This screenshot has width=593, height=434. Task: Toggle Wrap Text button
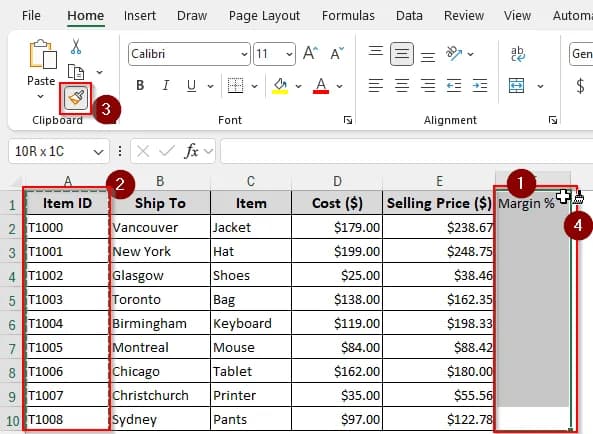point(517,54)
